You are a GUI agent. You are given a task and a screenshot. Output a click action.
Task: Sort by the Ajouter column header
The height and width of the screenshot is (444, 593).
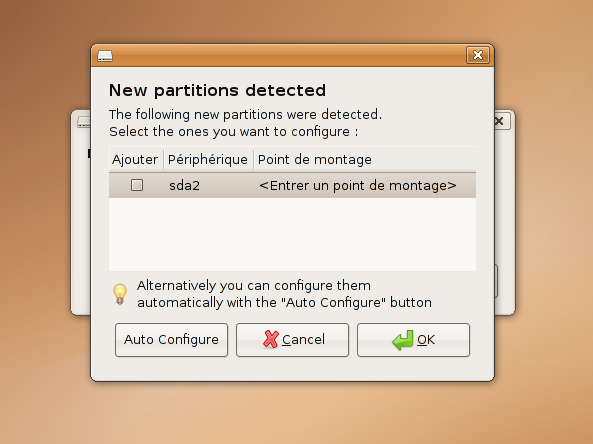pos(135,160)
